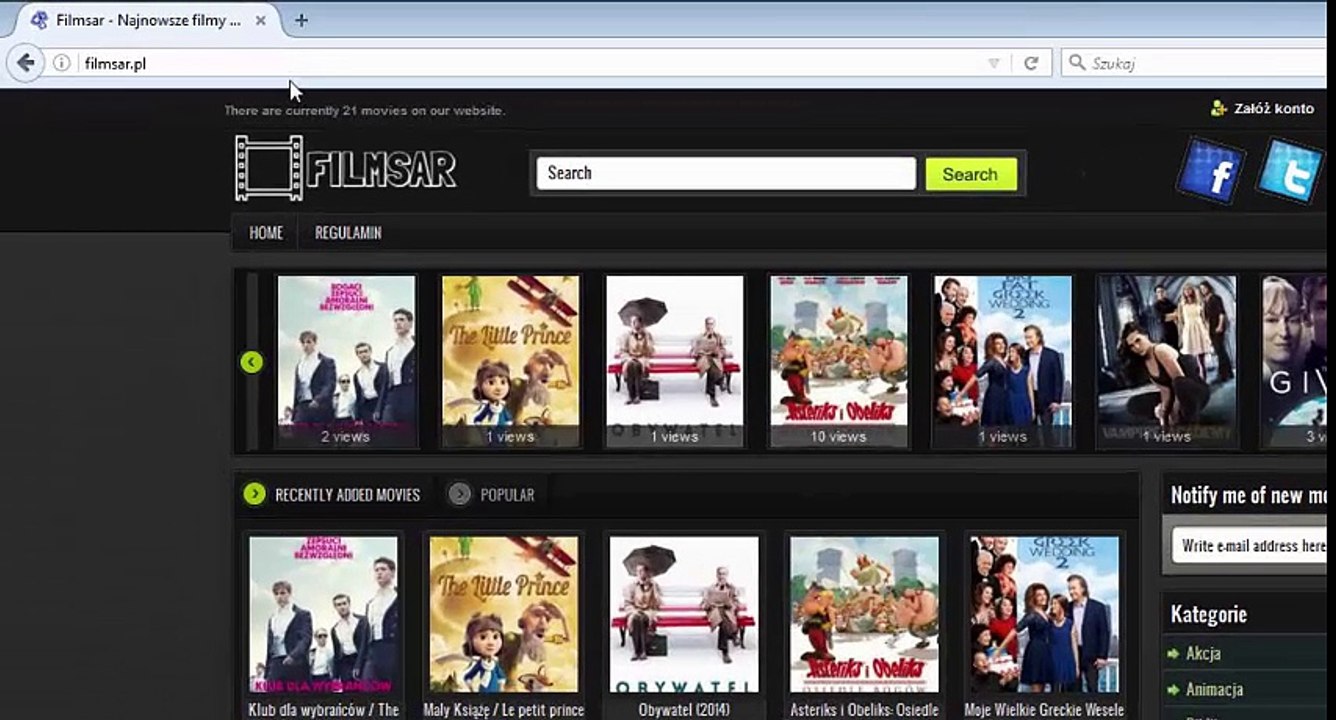
Task: Reload the page with the refresh icon
Action: click(x=1031, y=63)
